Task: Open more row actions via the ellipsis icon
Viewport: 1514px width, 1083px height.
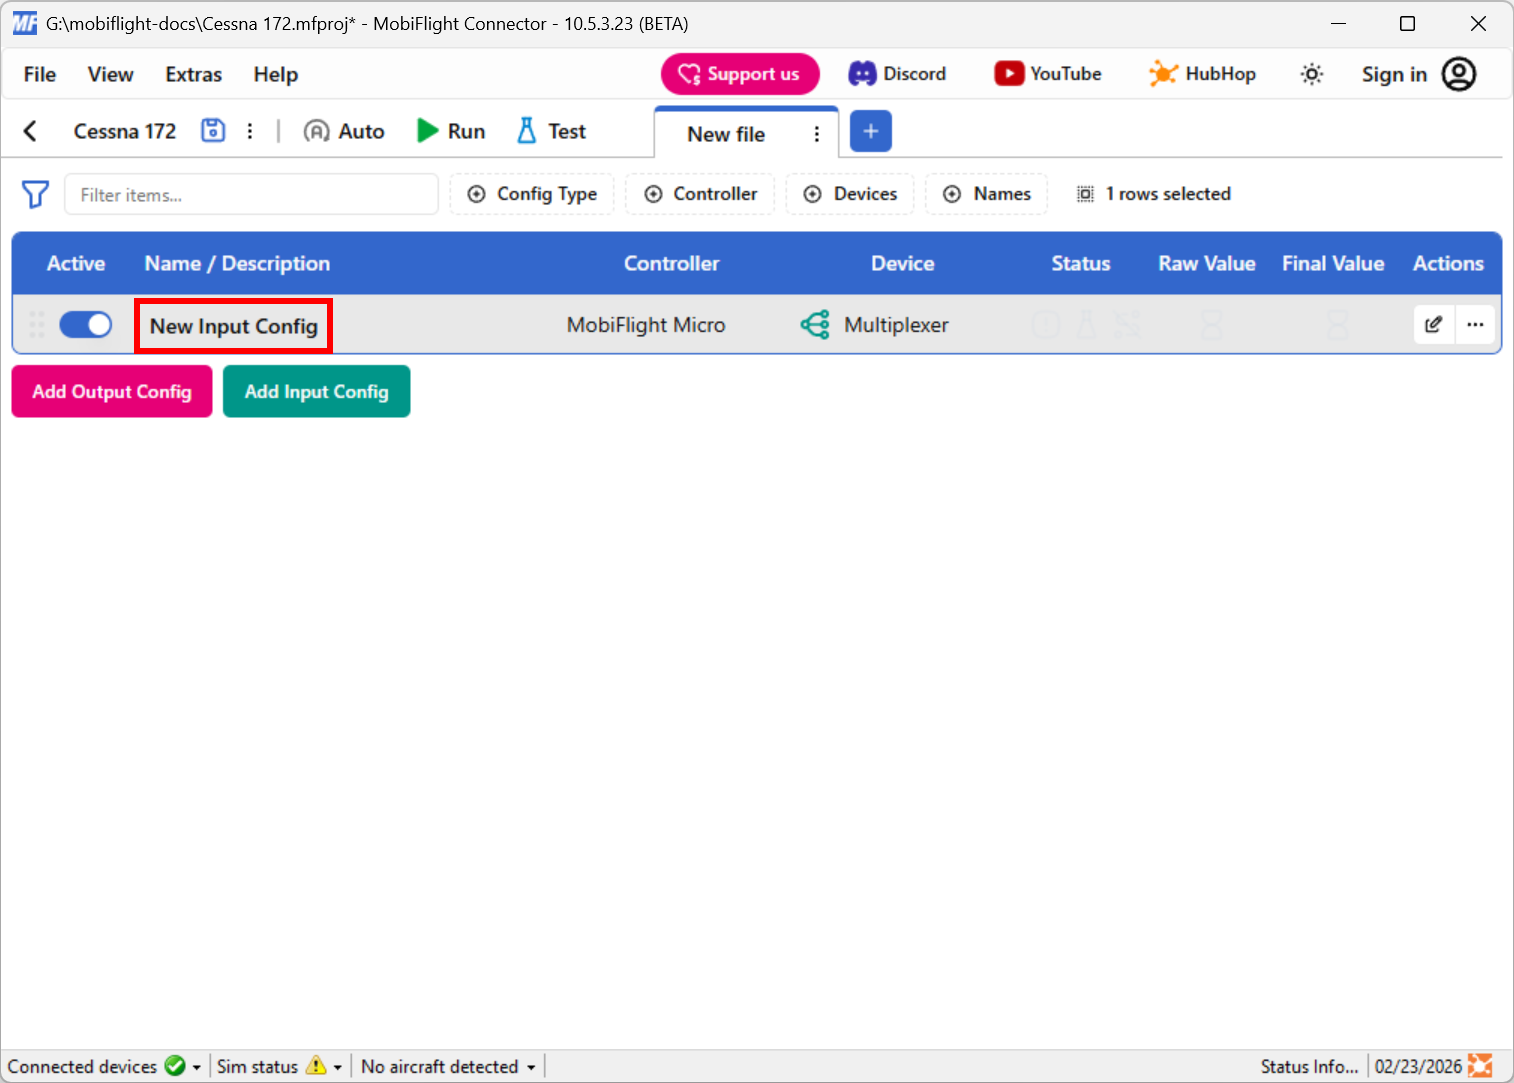Action: pos(1475,324)
